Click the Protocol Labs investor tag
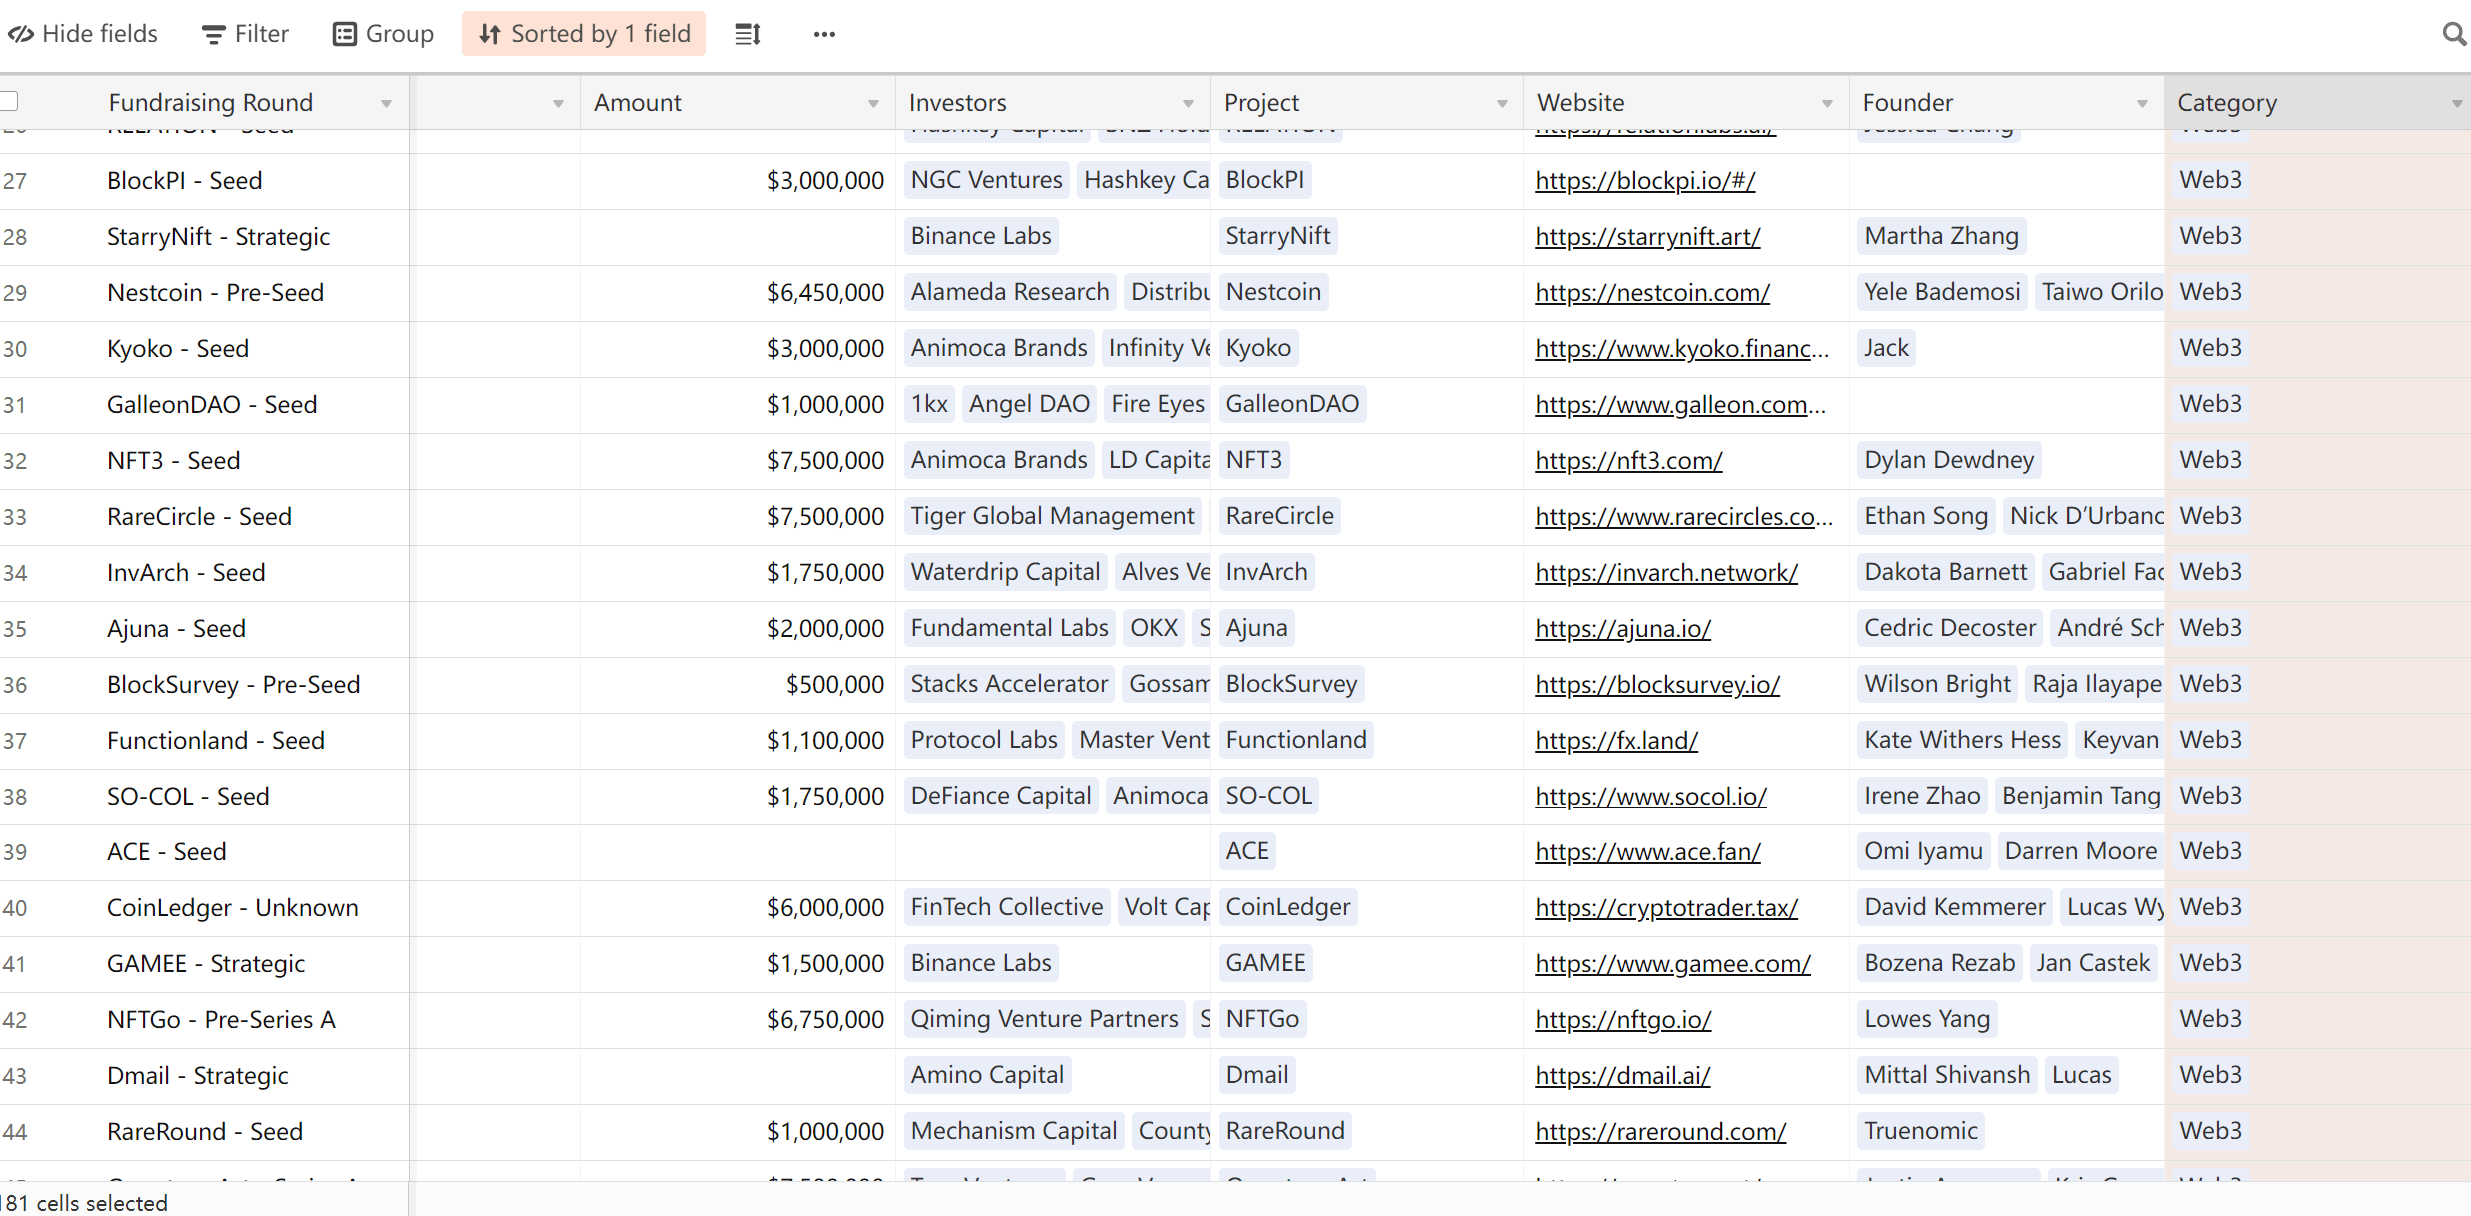This screenshot has width=2471, height=1216. pyautogui.click(x=984, y=740)
